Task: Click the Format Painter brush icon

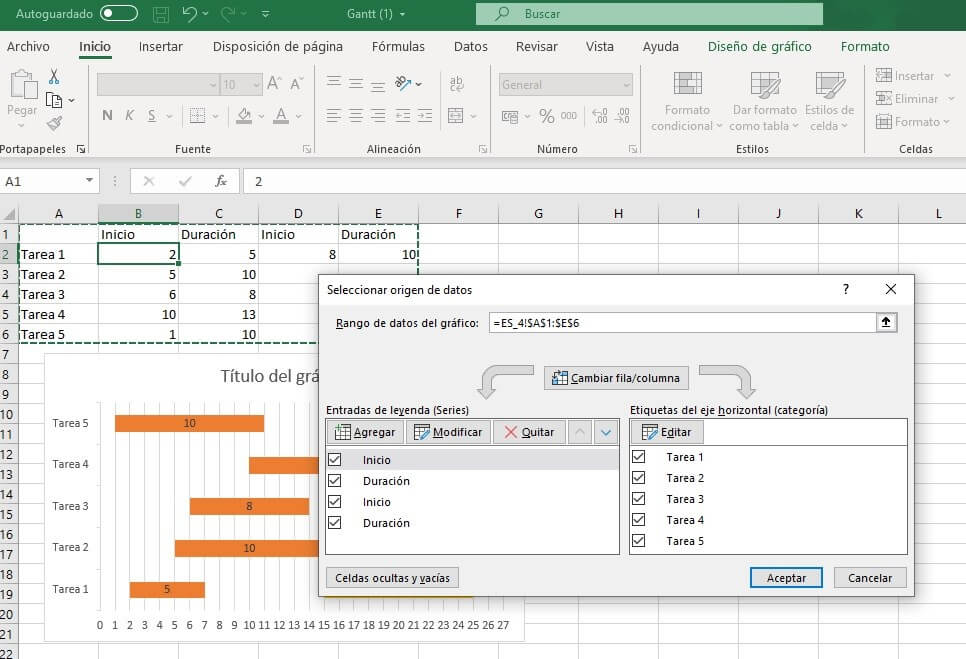Action: point(54,123)
